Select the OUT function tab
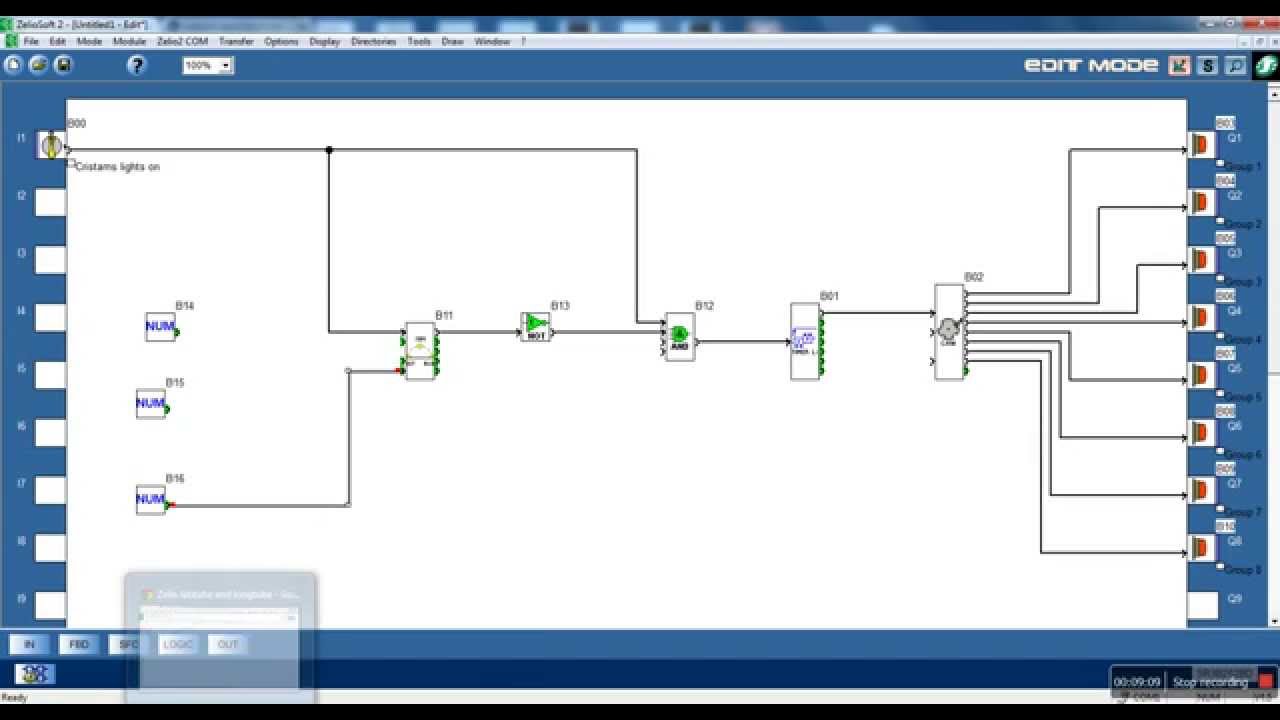The height and width of the screenshot is (720, 1280). 228,644
